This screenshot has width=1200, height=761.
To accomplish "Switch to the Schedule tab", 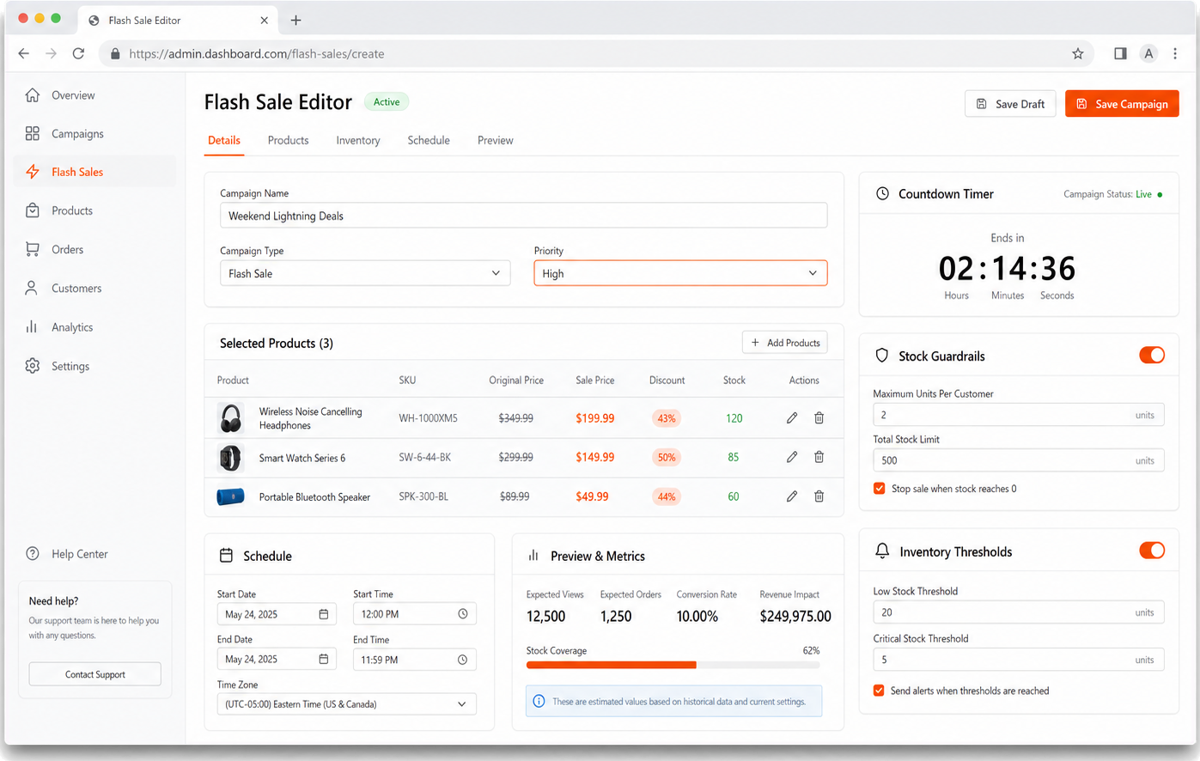I will click(428, 140).
